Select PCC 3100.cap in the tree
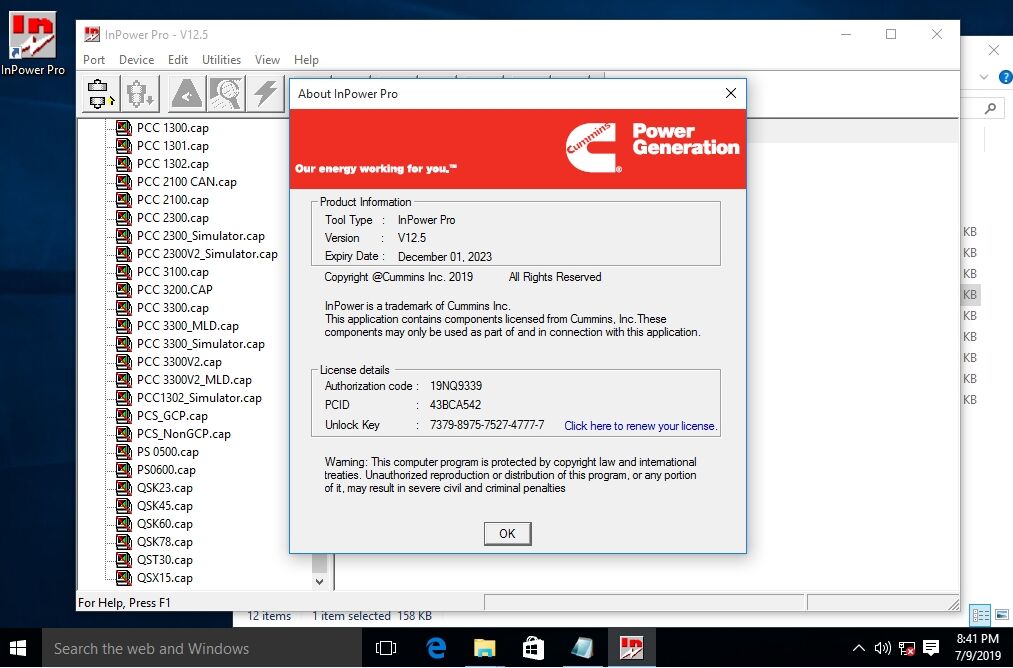 pyautogui.click(x=172, y=271)
